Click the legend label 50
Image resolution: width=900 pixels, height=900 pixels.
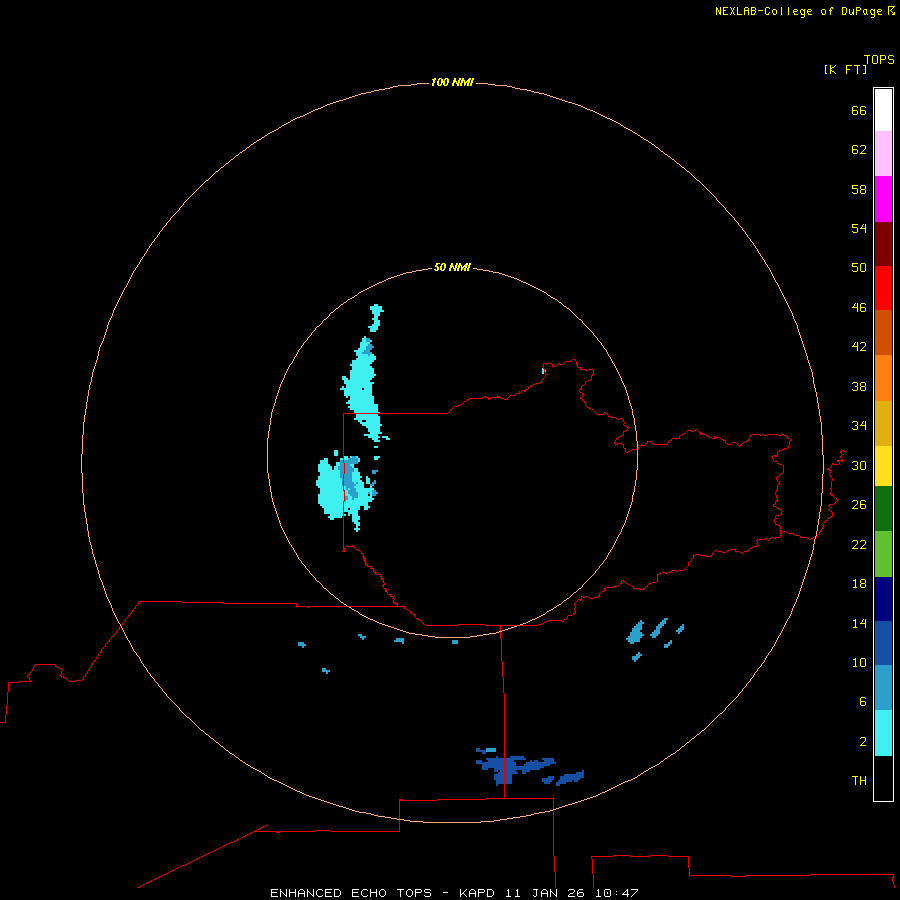click(x=859, y=268)
